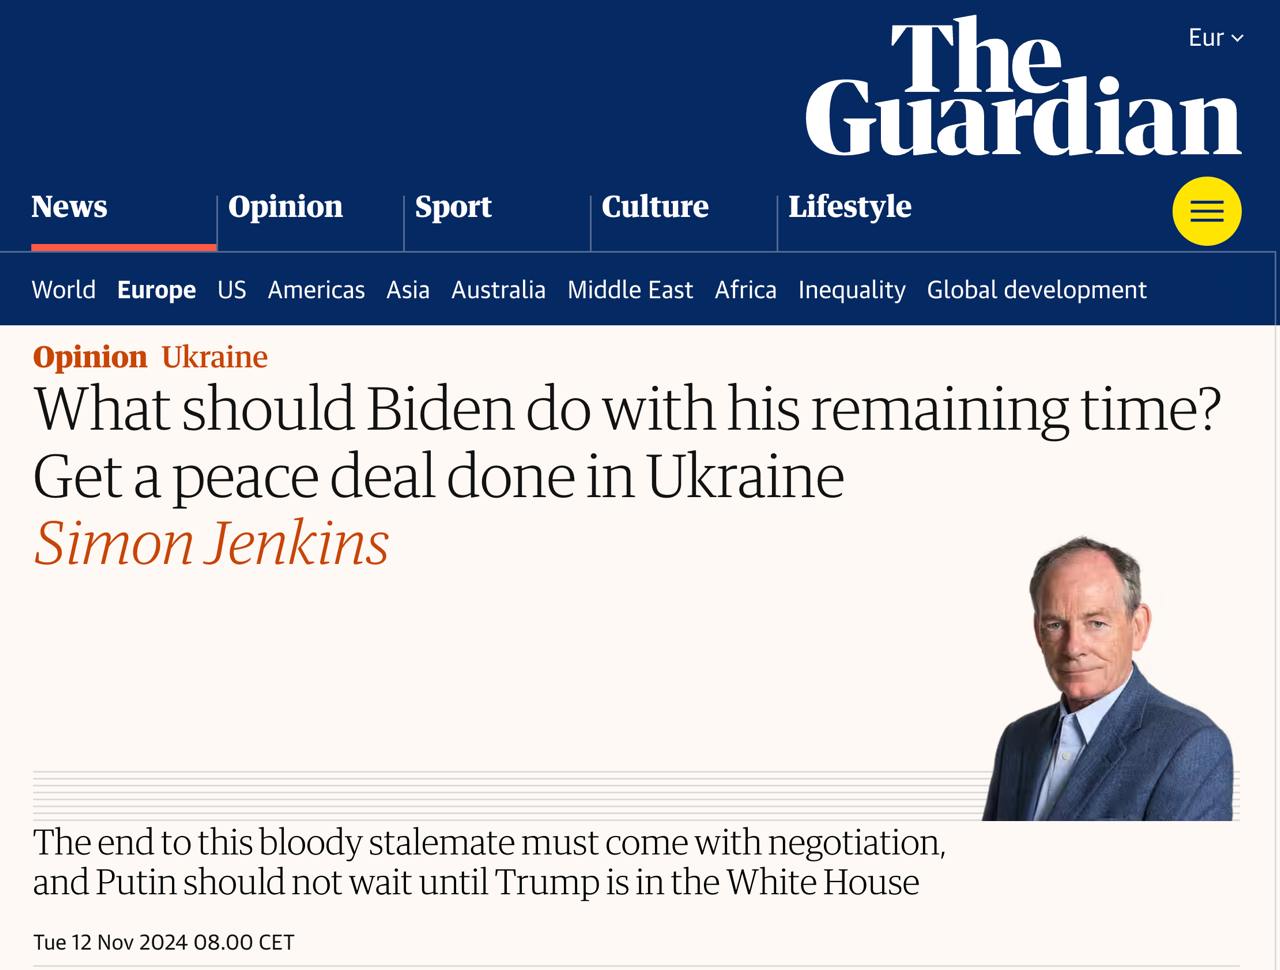Expand the Eur edition dropdown
Viewport: 1280px width, 970px height.
[x=1215, y=38]
